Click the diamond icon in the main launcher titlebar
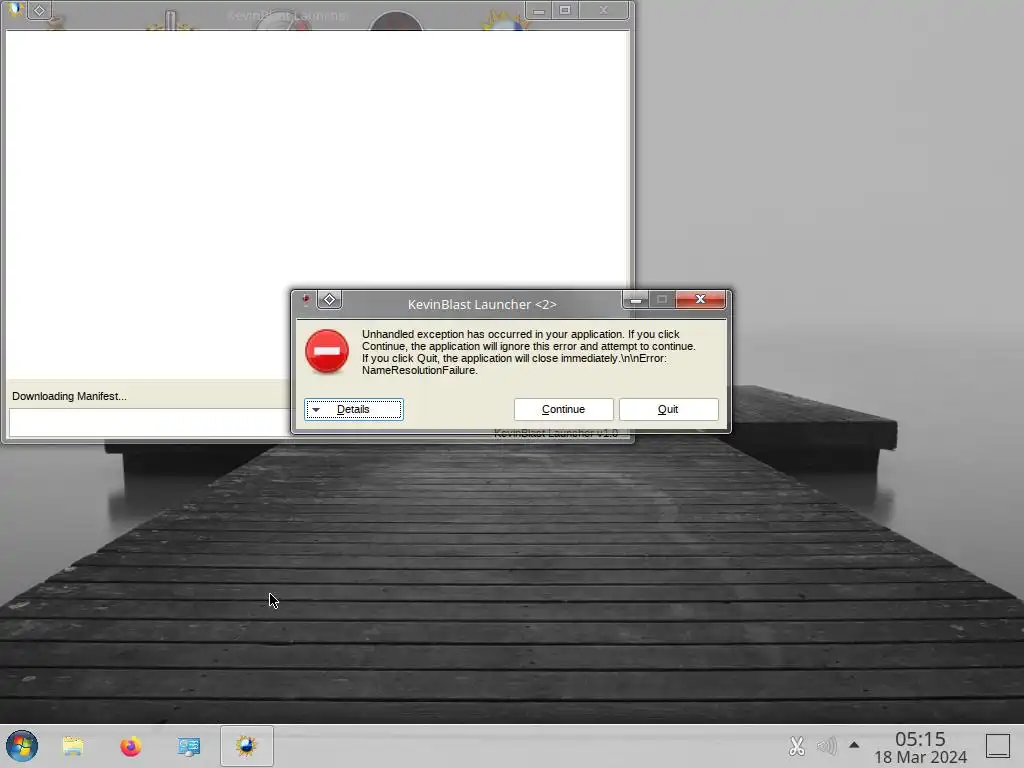 [x=39, y=10]
